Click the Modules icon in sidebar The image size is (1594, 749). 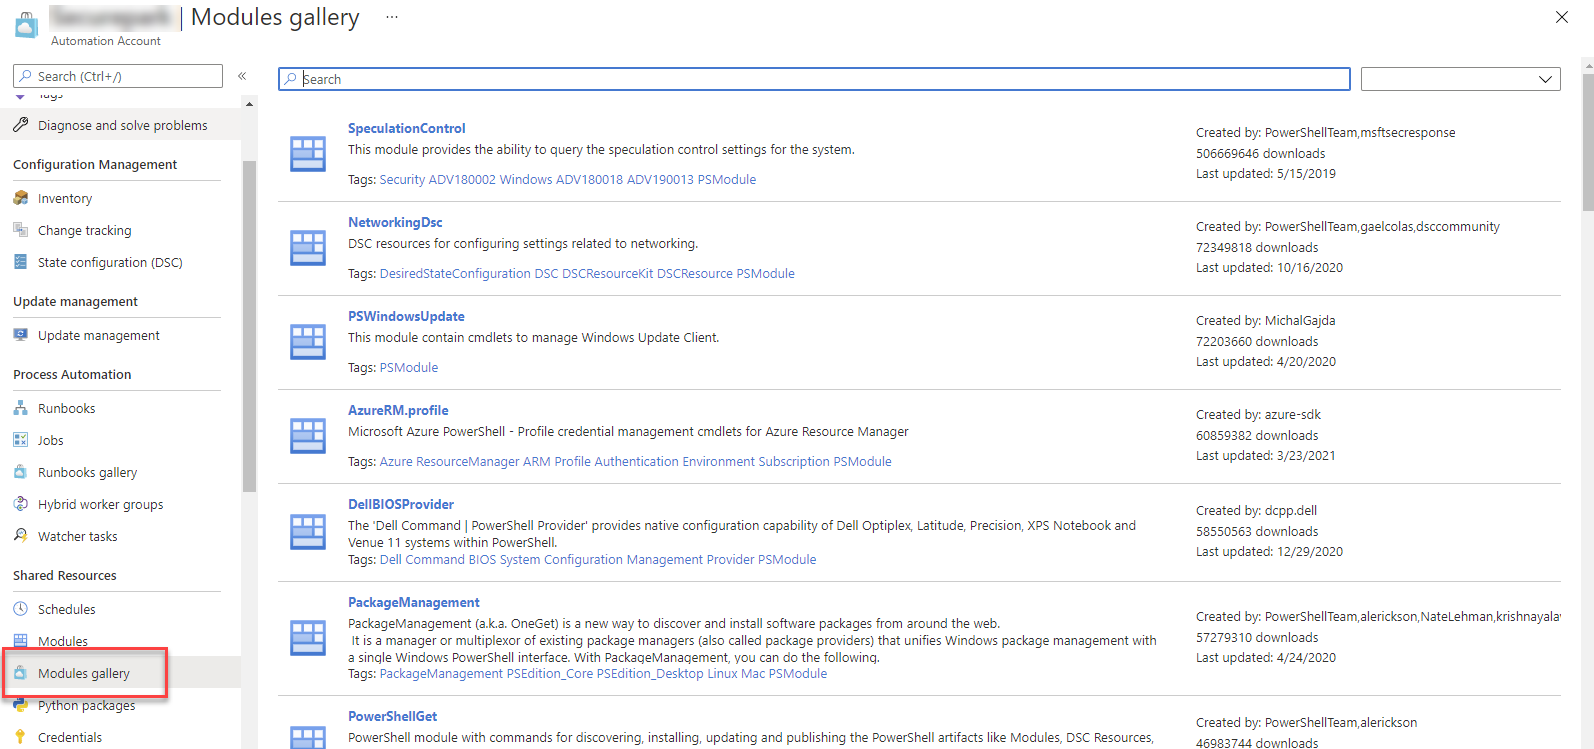click(21, 641)
